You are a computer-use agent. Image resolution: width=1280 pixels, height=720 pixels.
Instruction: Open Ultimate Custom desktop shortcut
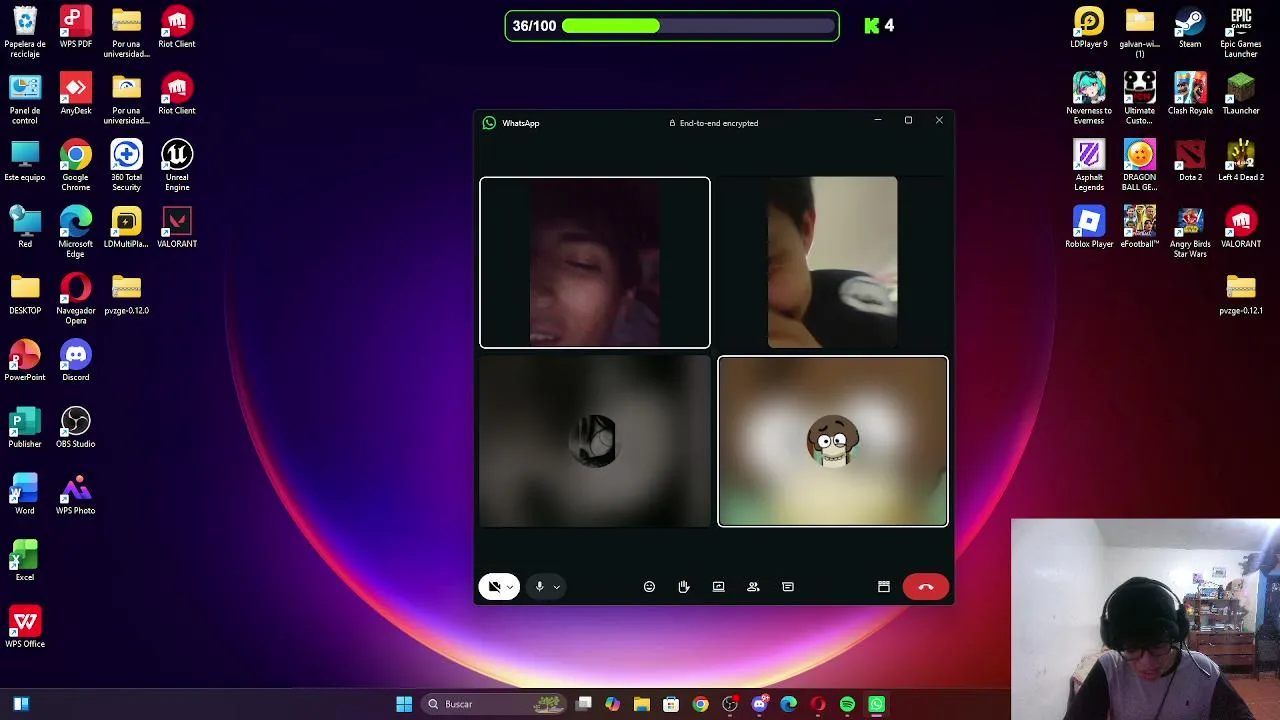point(1140,98)
